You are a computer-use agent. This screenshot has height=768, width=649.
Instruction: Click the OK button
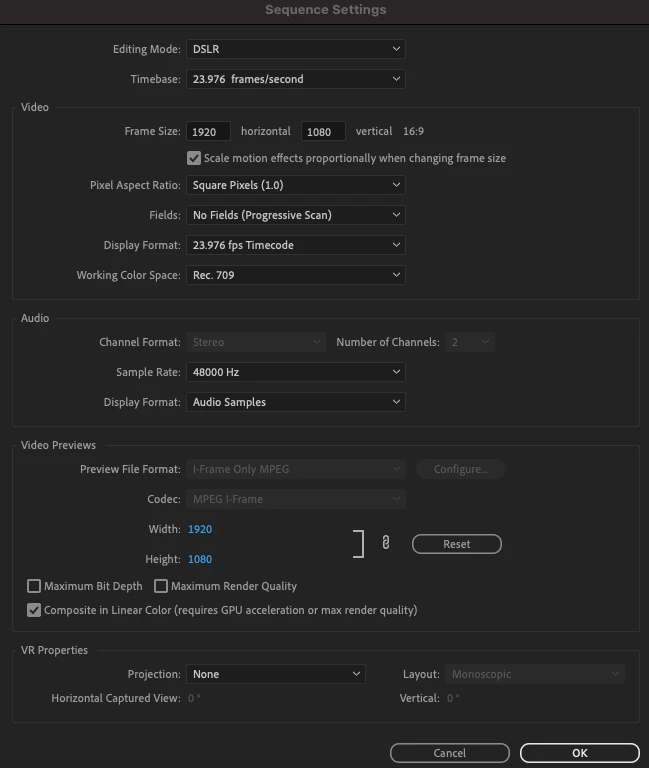click(x=579, y=753)
